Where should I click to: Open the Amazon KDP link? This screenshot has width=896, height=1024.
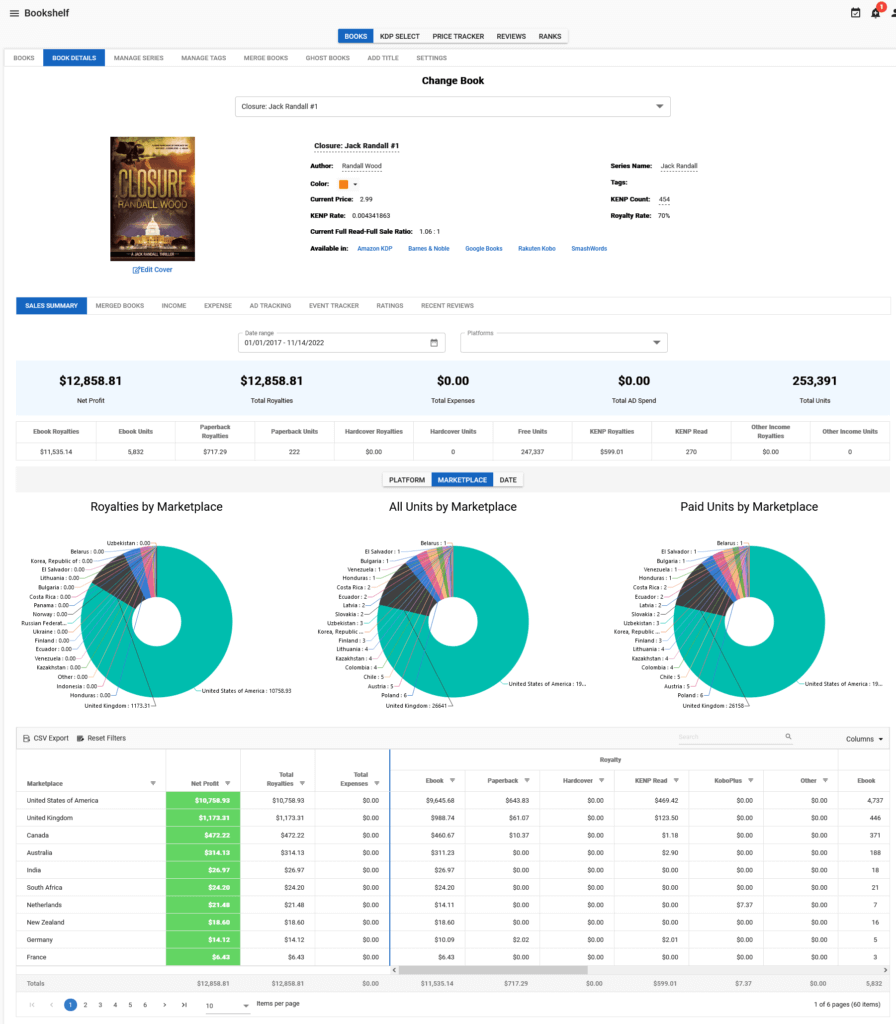click(x=374, y=248)
